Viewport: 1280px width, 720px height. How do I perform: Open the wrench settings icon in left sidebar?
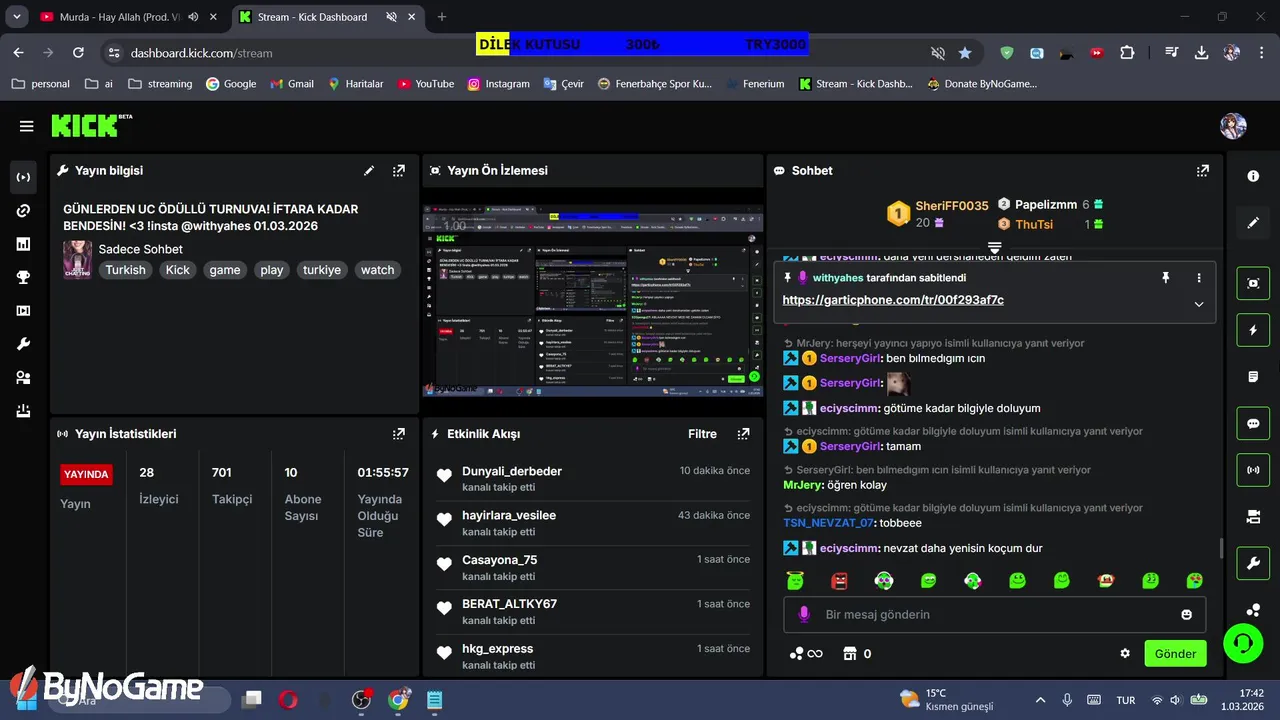click(x=23, y=344)
